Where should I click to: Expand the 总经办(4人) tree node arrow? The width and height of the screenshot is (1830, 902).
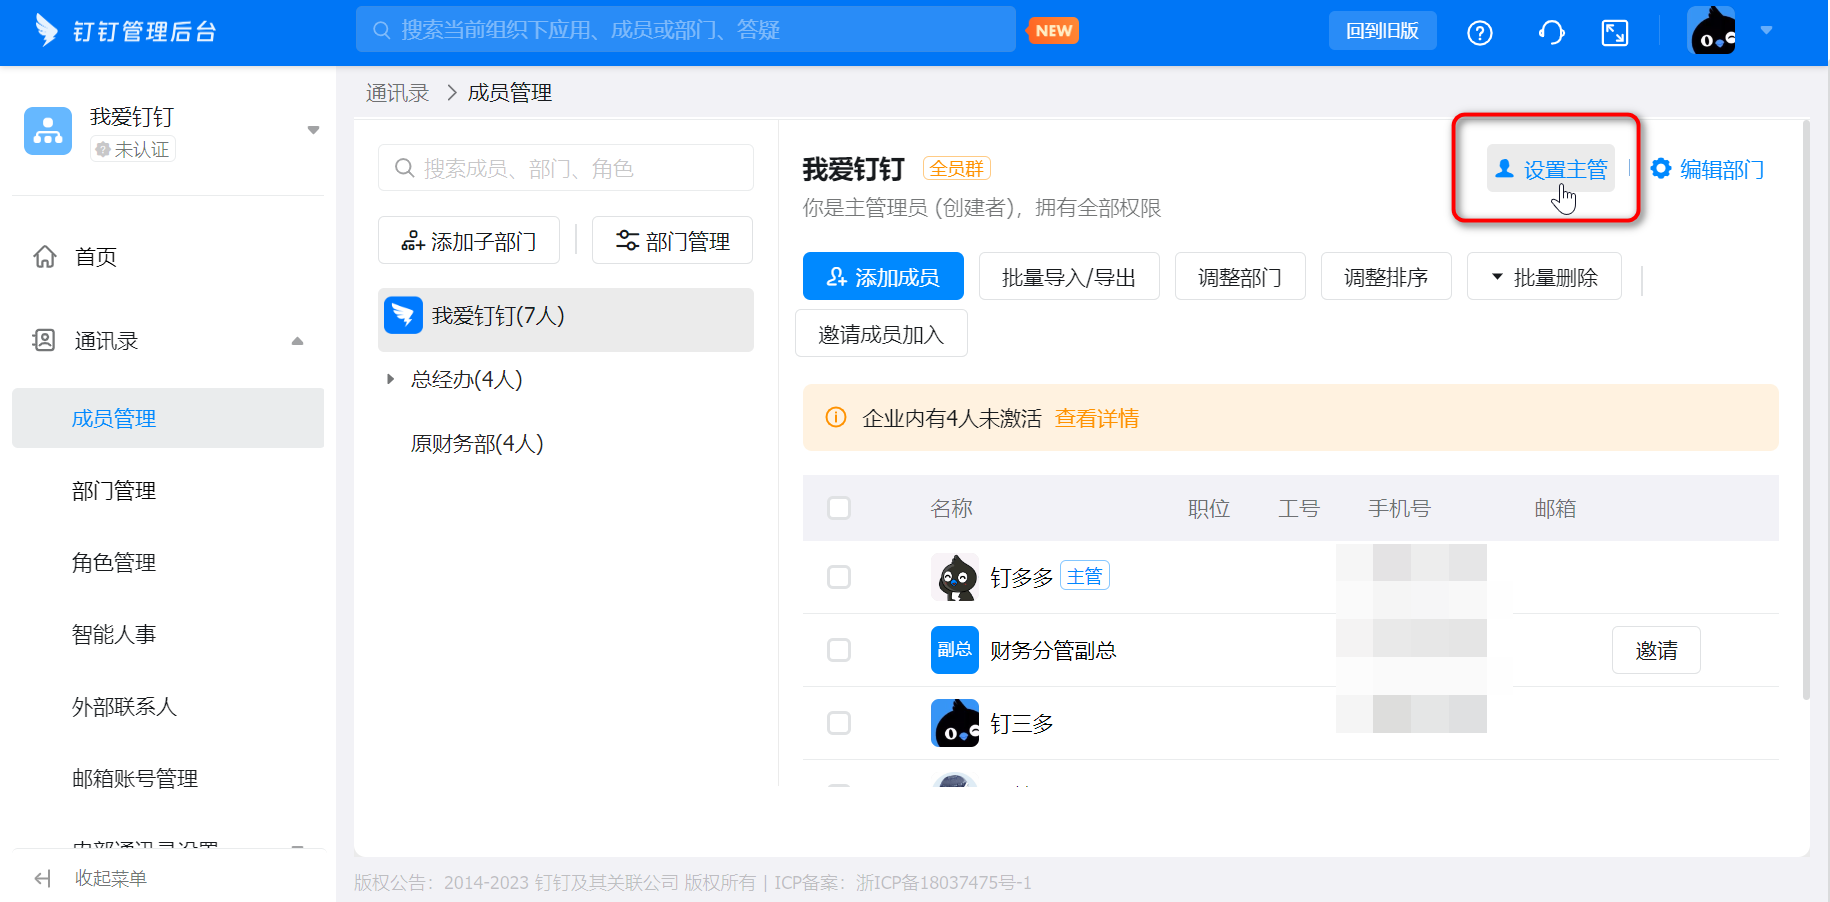390,379
